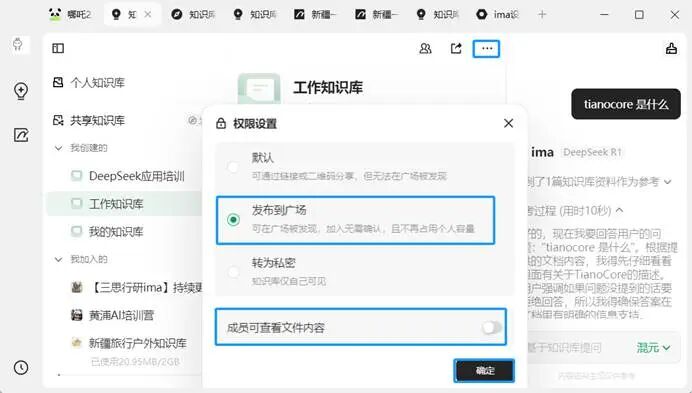Open the notes edit icon in left rail
Screen dimensions: 692x393
point(21,135)
